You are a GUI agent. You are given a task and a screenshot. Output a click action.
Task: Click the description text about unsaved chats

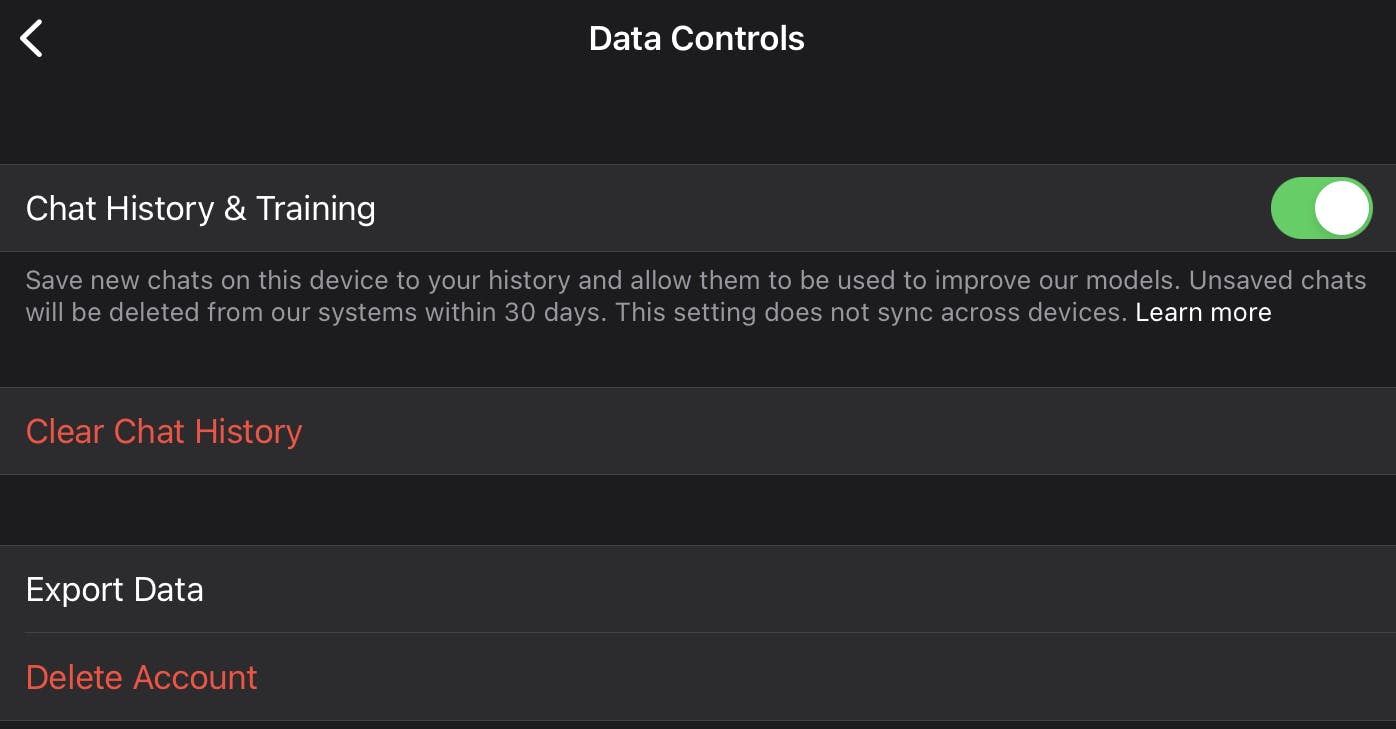click(600, 296)
